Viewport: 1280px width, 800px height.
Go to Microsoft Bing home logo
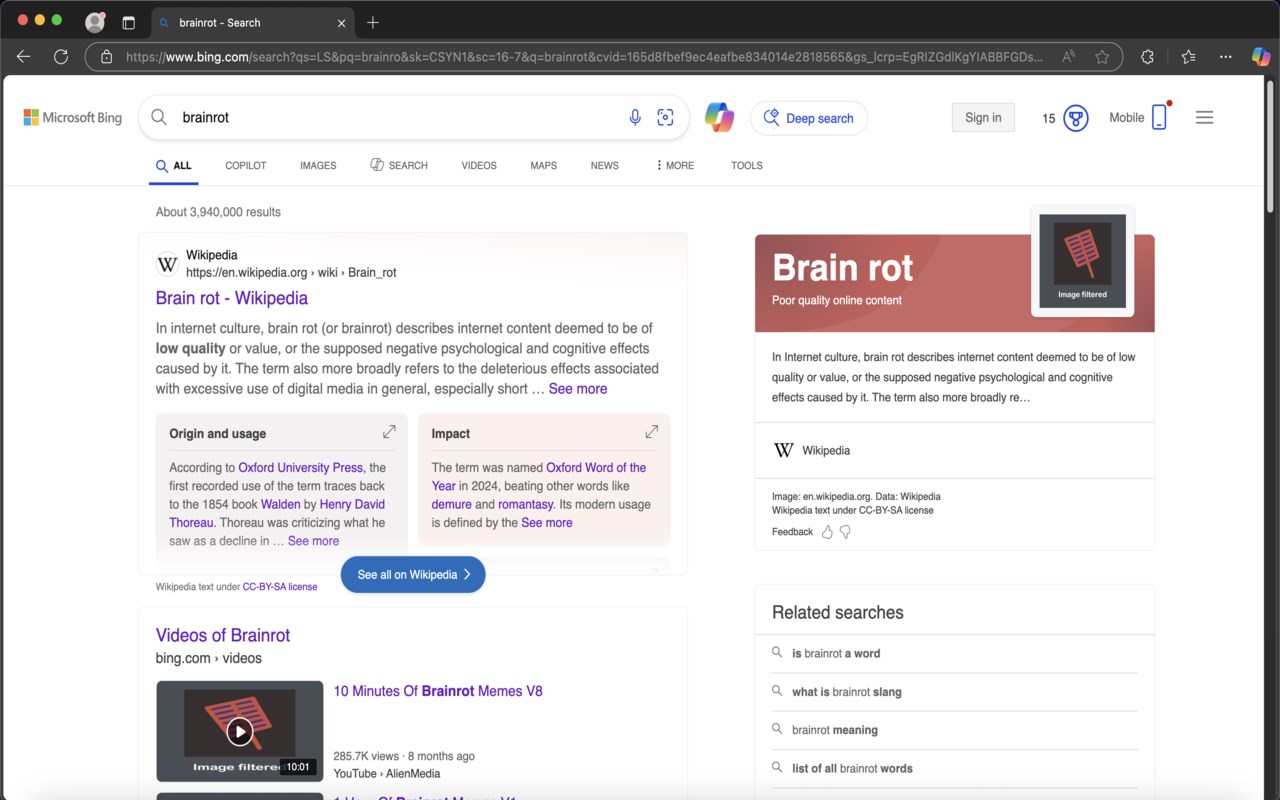(x=73, y=118)
